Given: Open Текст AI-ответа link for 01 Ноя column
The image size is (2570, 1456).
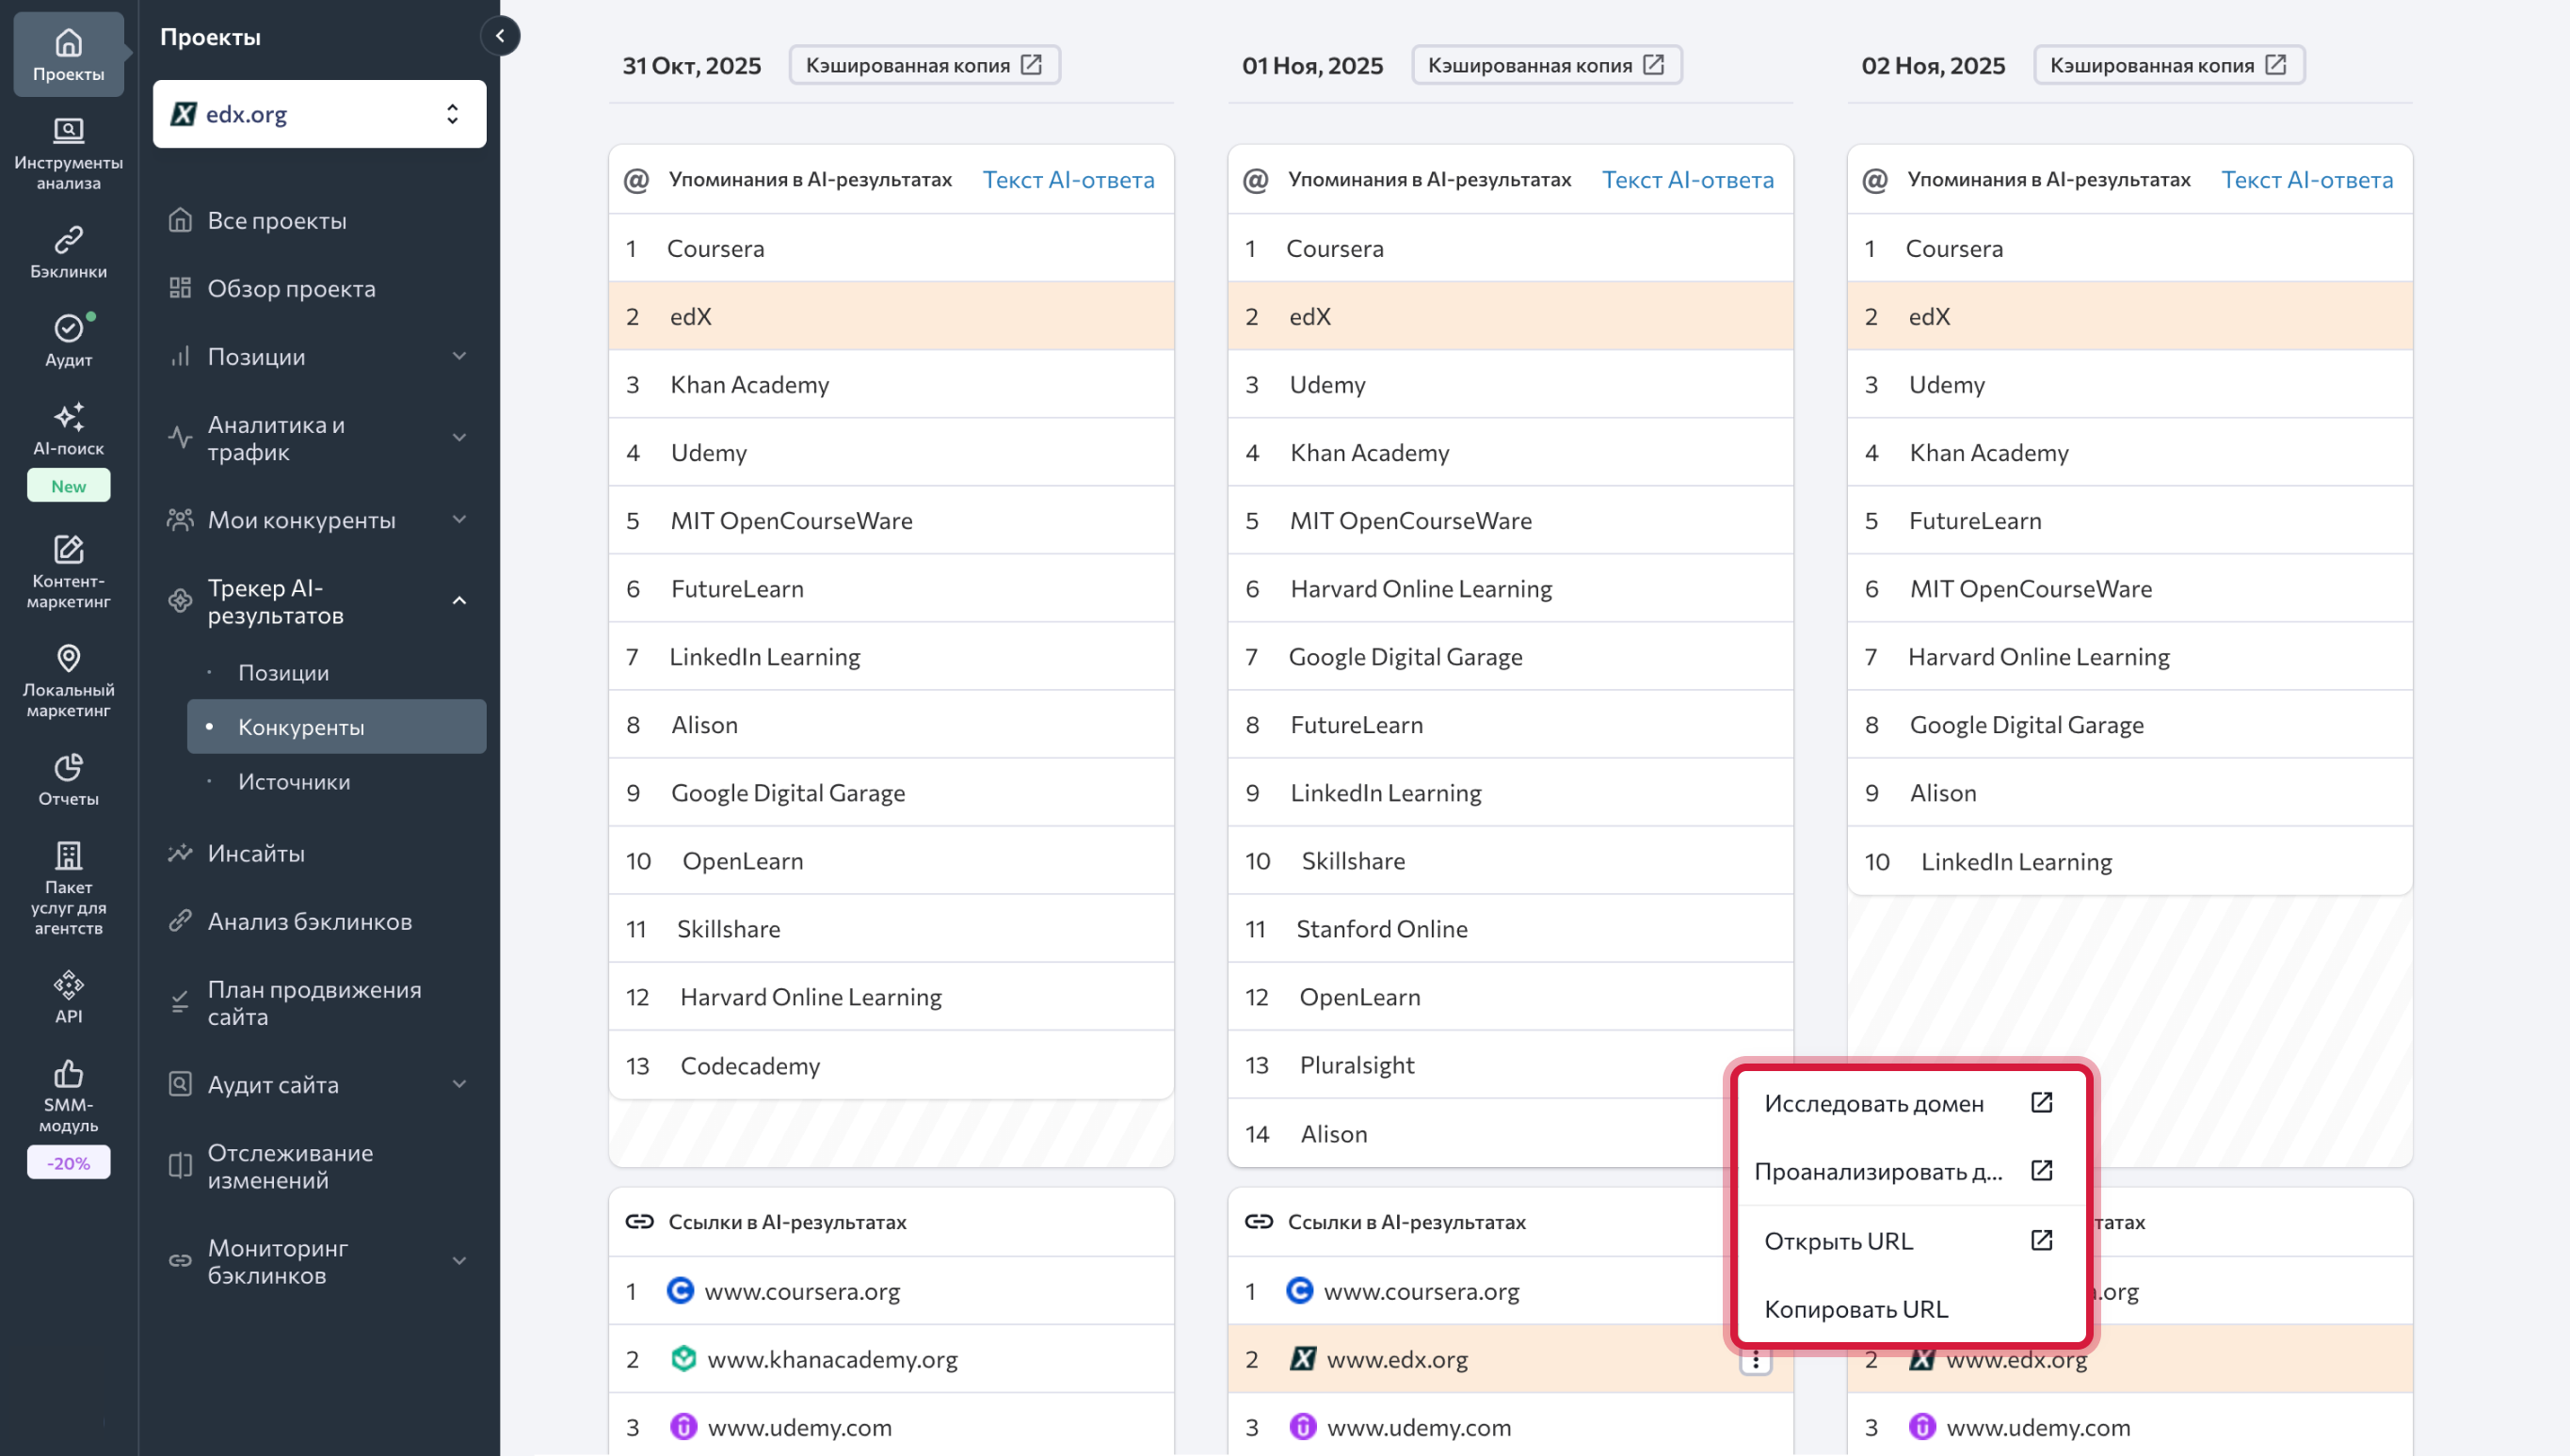Looking at the screenshot, I should 1687,180.
